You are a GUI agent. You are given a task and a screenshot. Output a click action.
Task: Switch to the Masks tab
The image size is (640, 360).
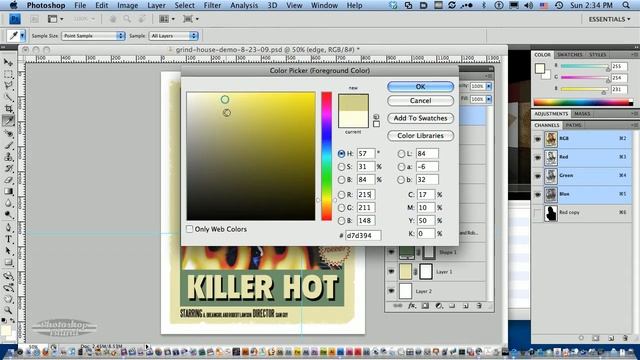coord(582,114)
